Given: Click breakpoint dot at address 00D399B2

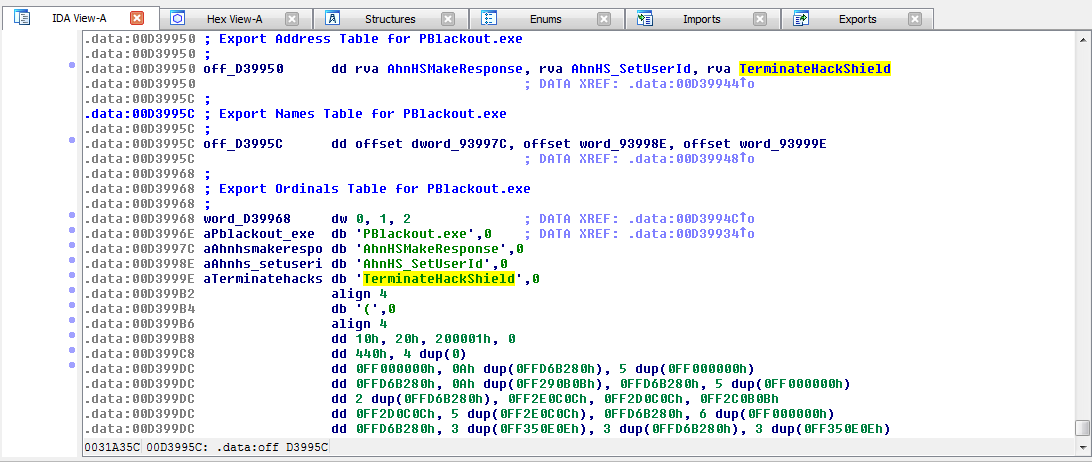Looking at the screenshot, I should point(72,290).
